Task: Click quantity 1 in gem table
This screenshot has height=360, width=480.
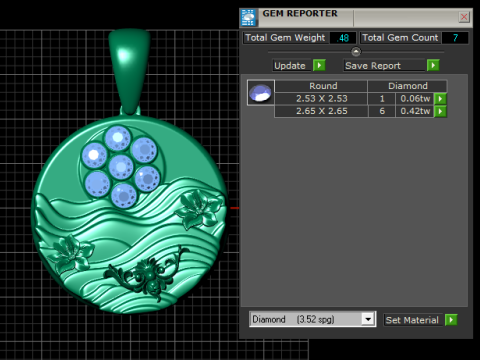Action: coord(382,99)
